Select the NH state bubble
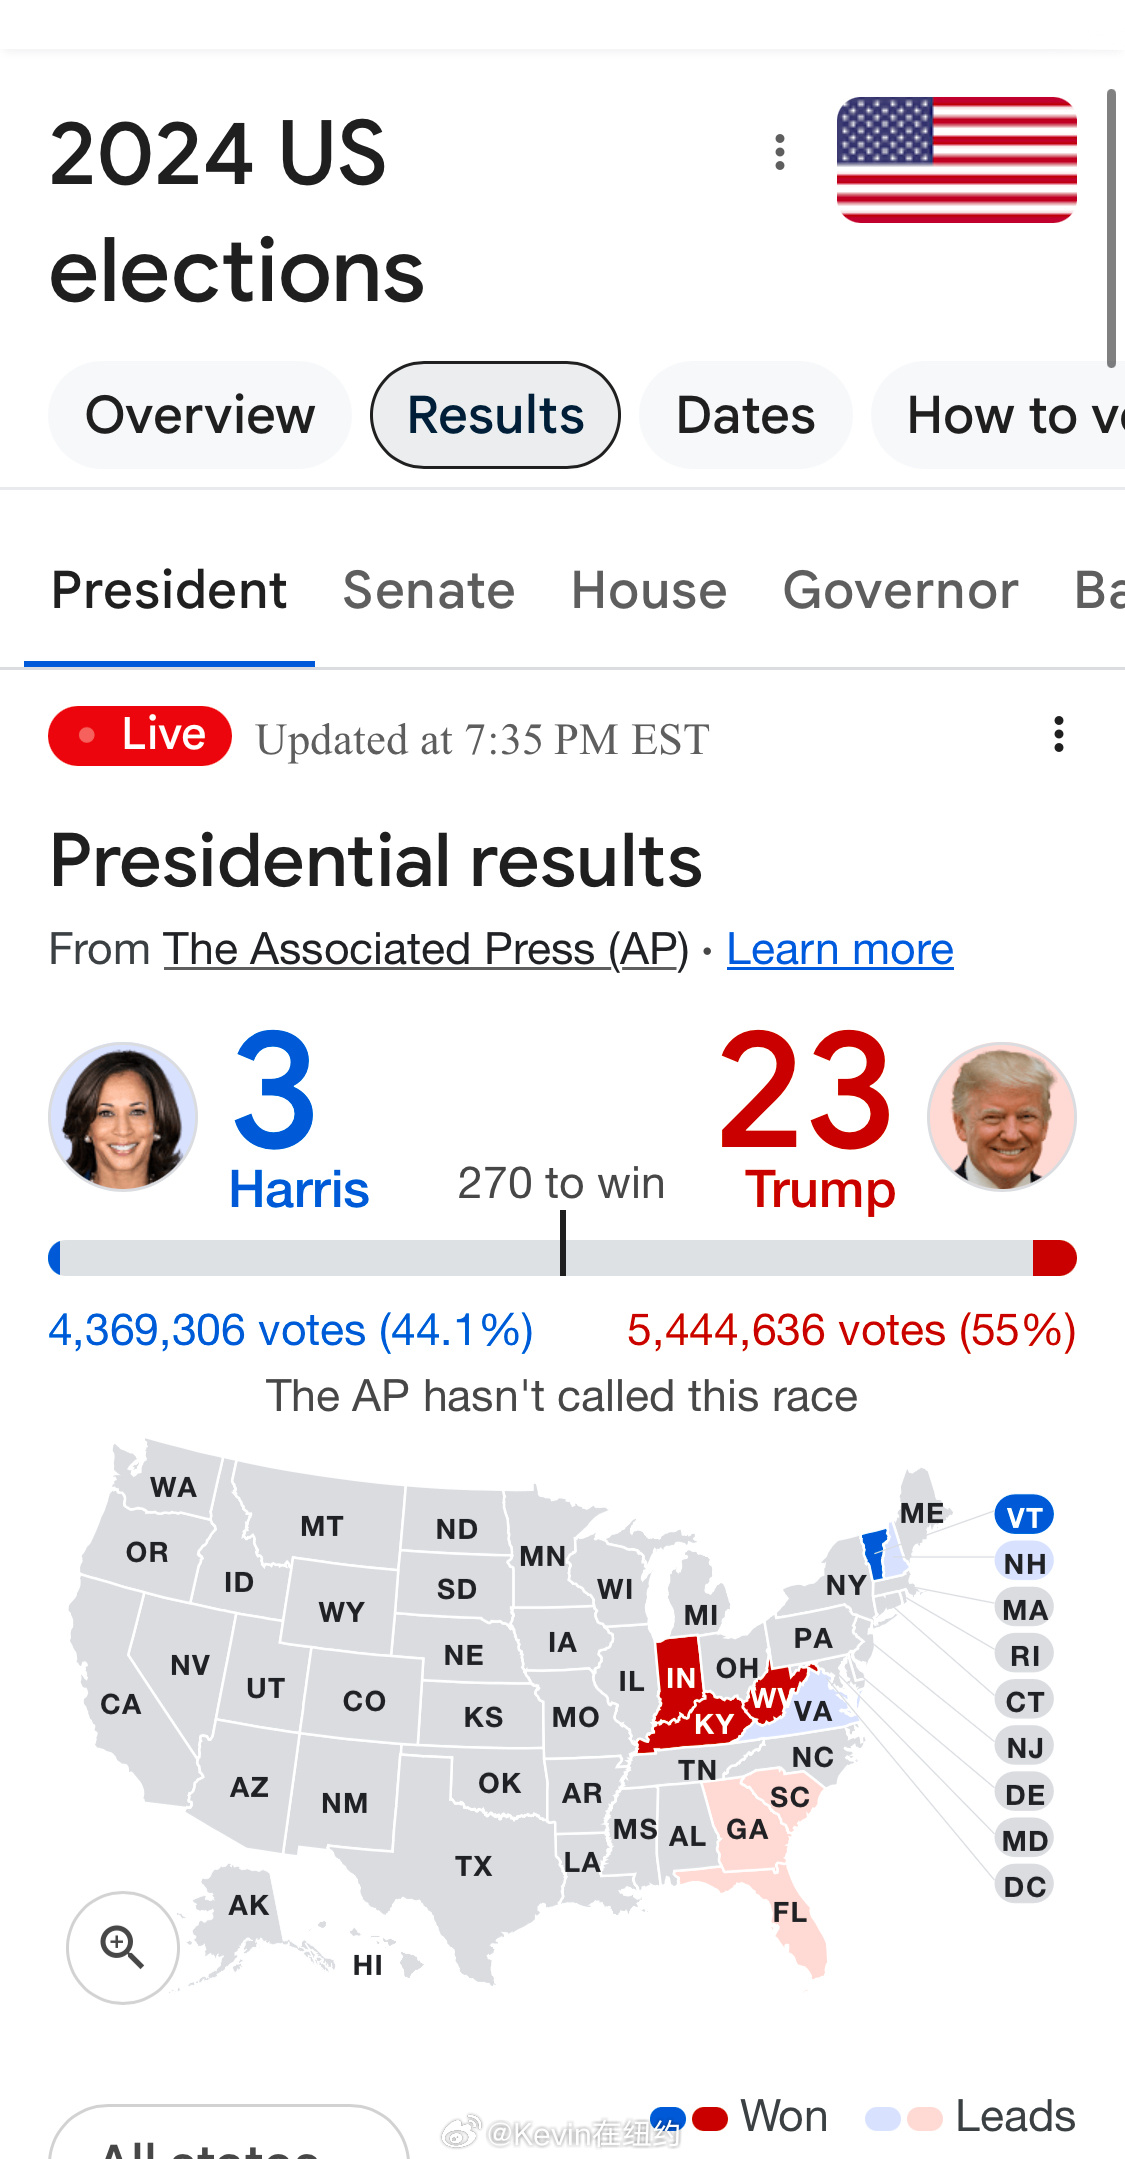The height and width of the screenshot is (2159, 1125). point(1024,1562)
